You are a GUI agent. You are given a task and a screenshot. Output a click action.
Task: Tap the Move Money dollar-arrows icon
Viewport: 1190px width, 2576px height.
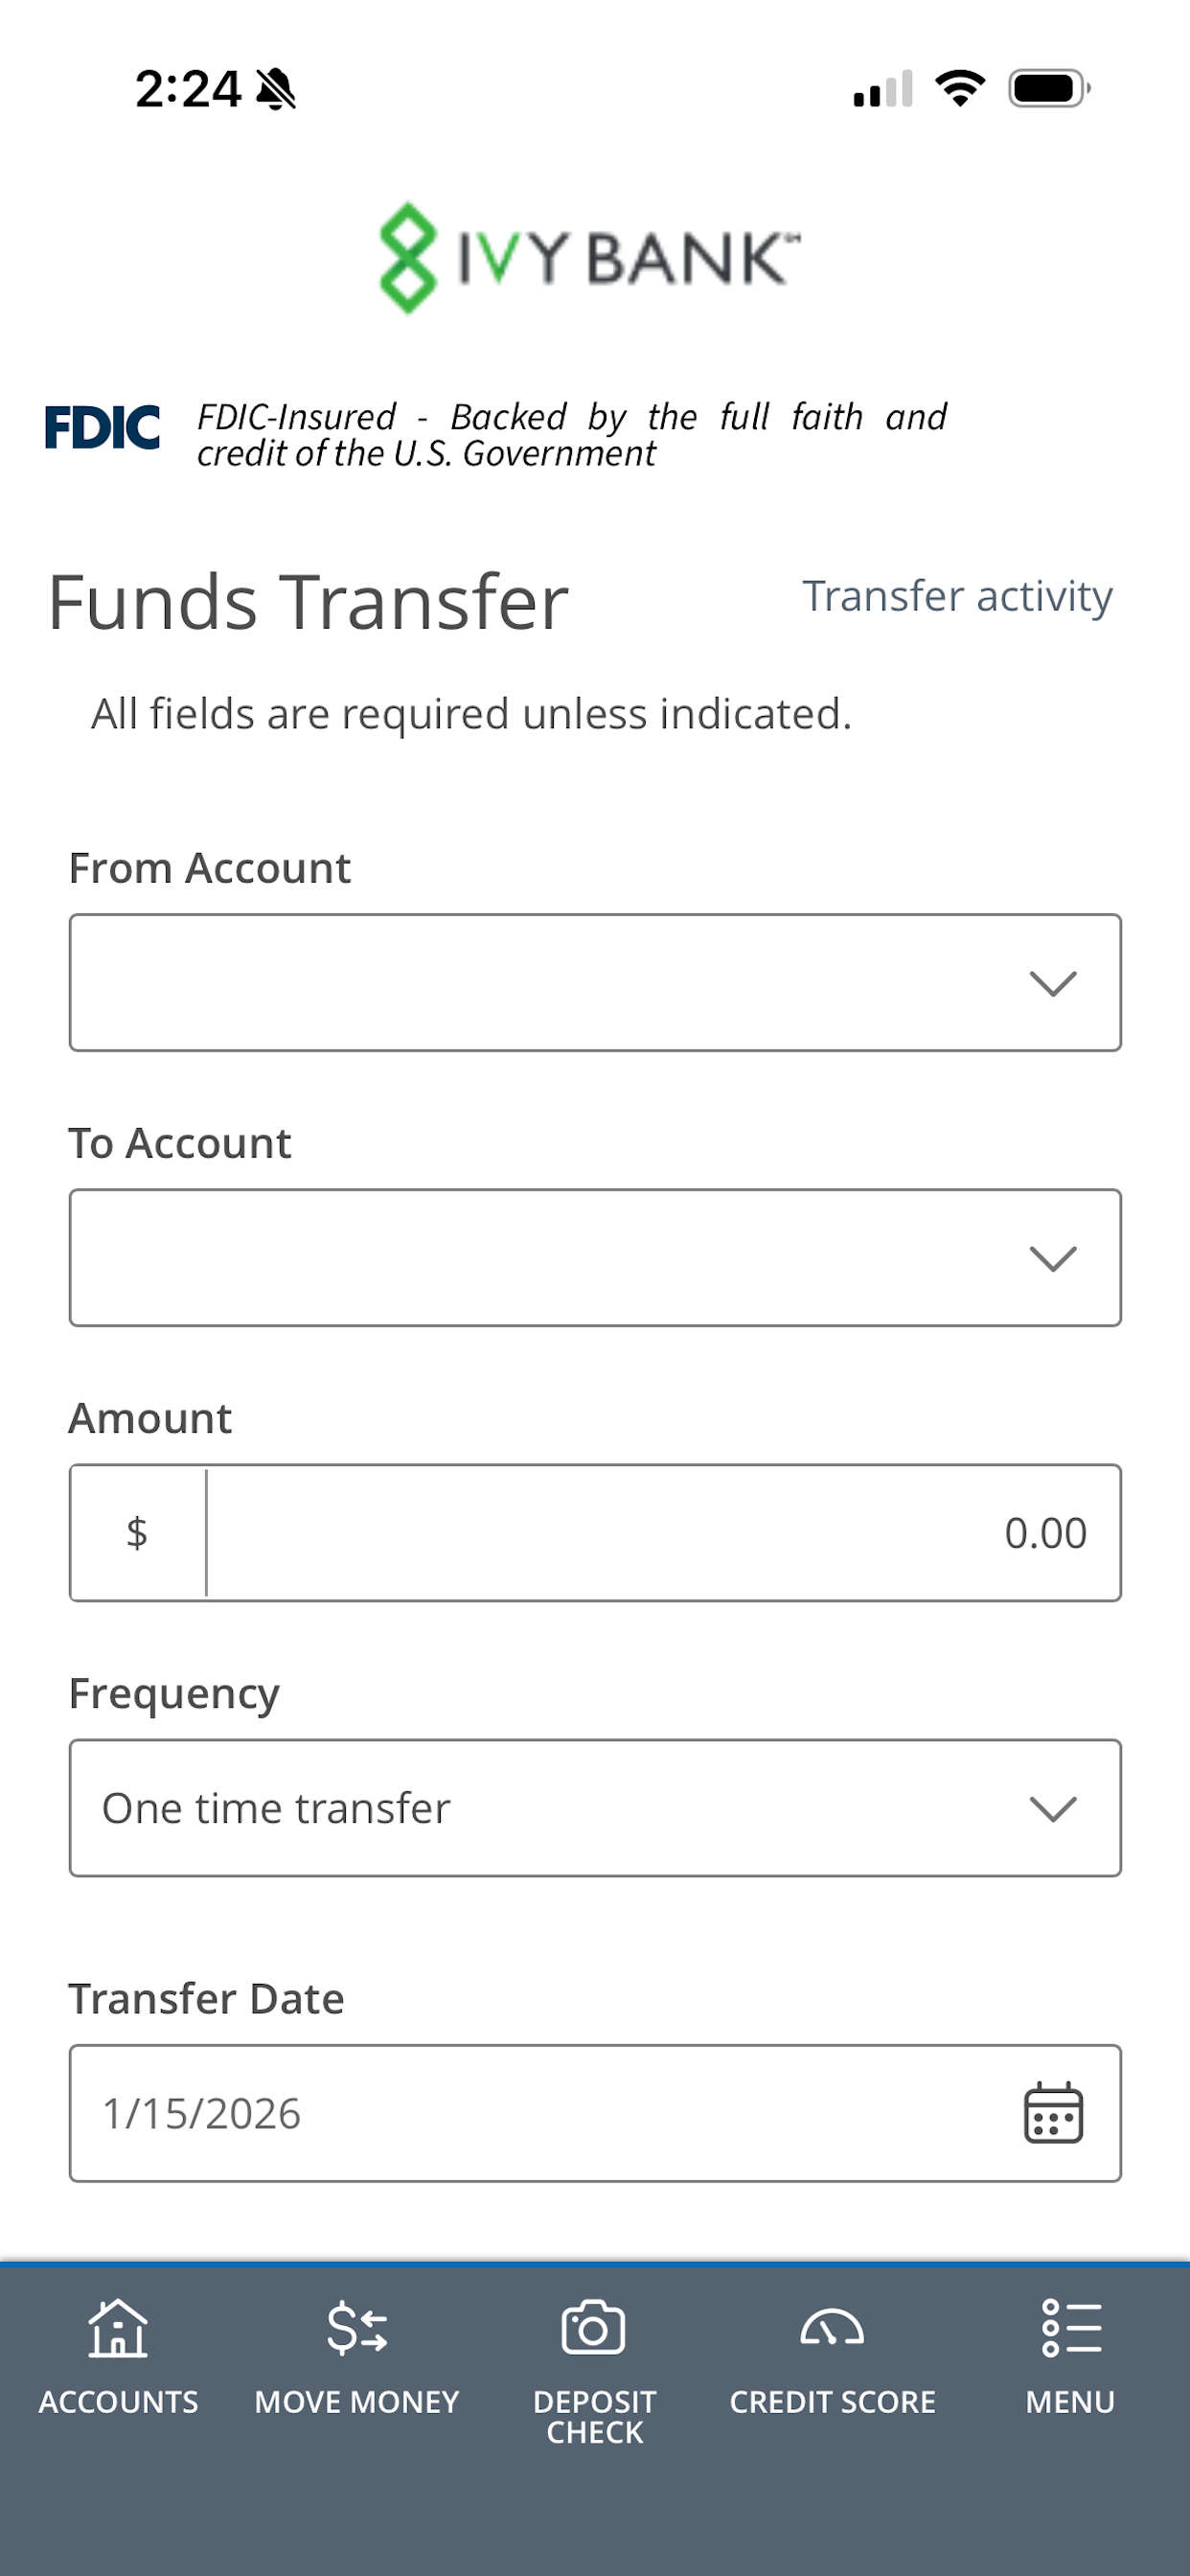tap(357, 2328)
